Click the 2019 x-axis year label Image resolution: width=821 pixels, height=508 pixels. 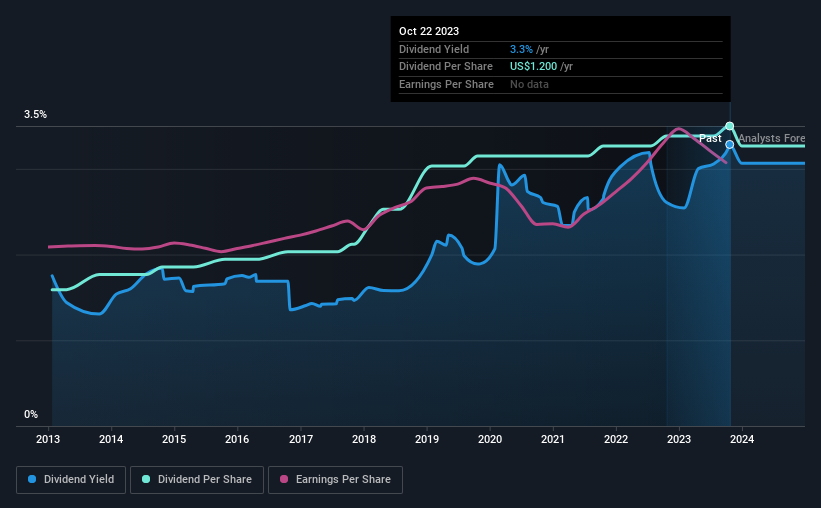coord(427,439)
